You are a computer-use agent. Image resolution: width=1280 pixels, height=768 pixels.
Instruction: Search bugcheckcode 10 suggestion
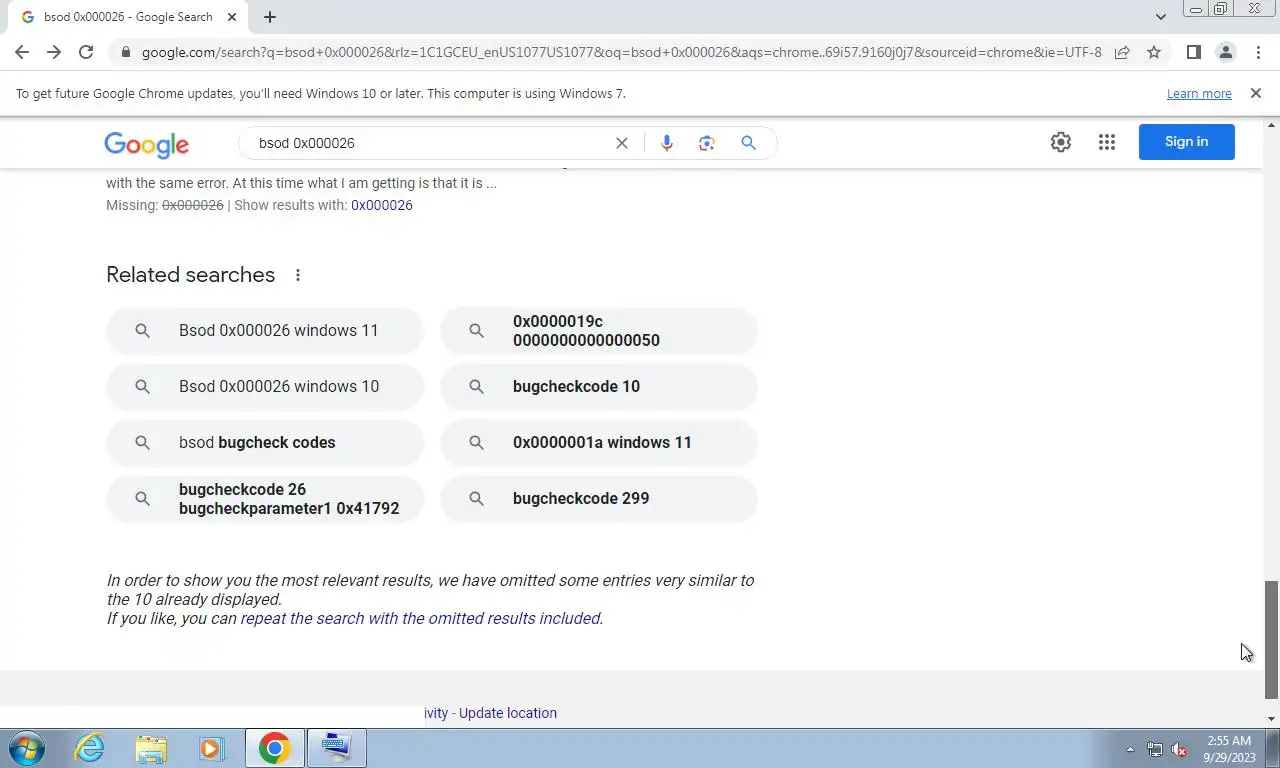click(x=599, y=387)
